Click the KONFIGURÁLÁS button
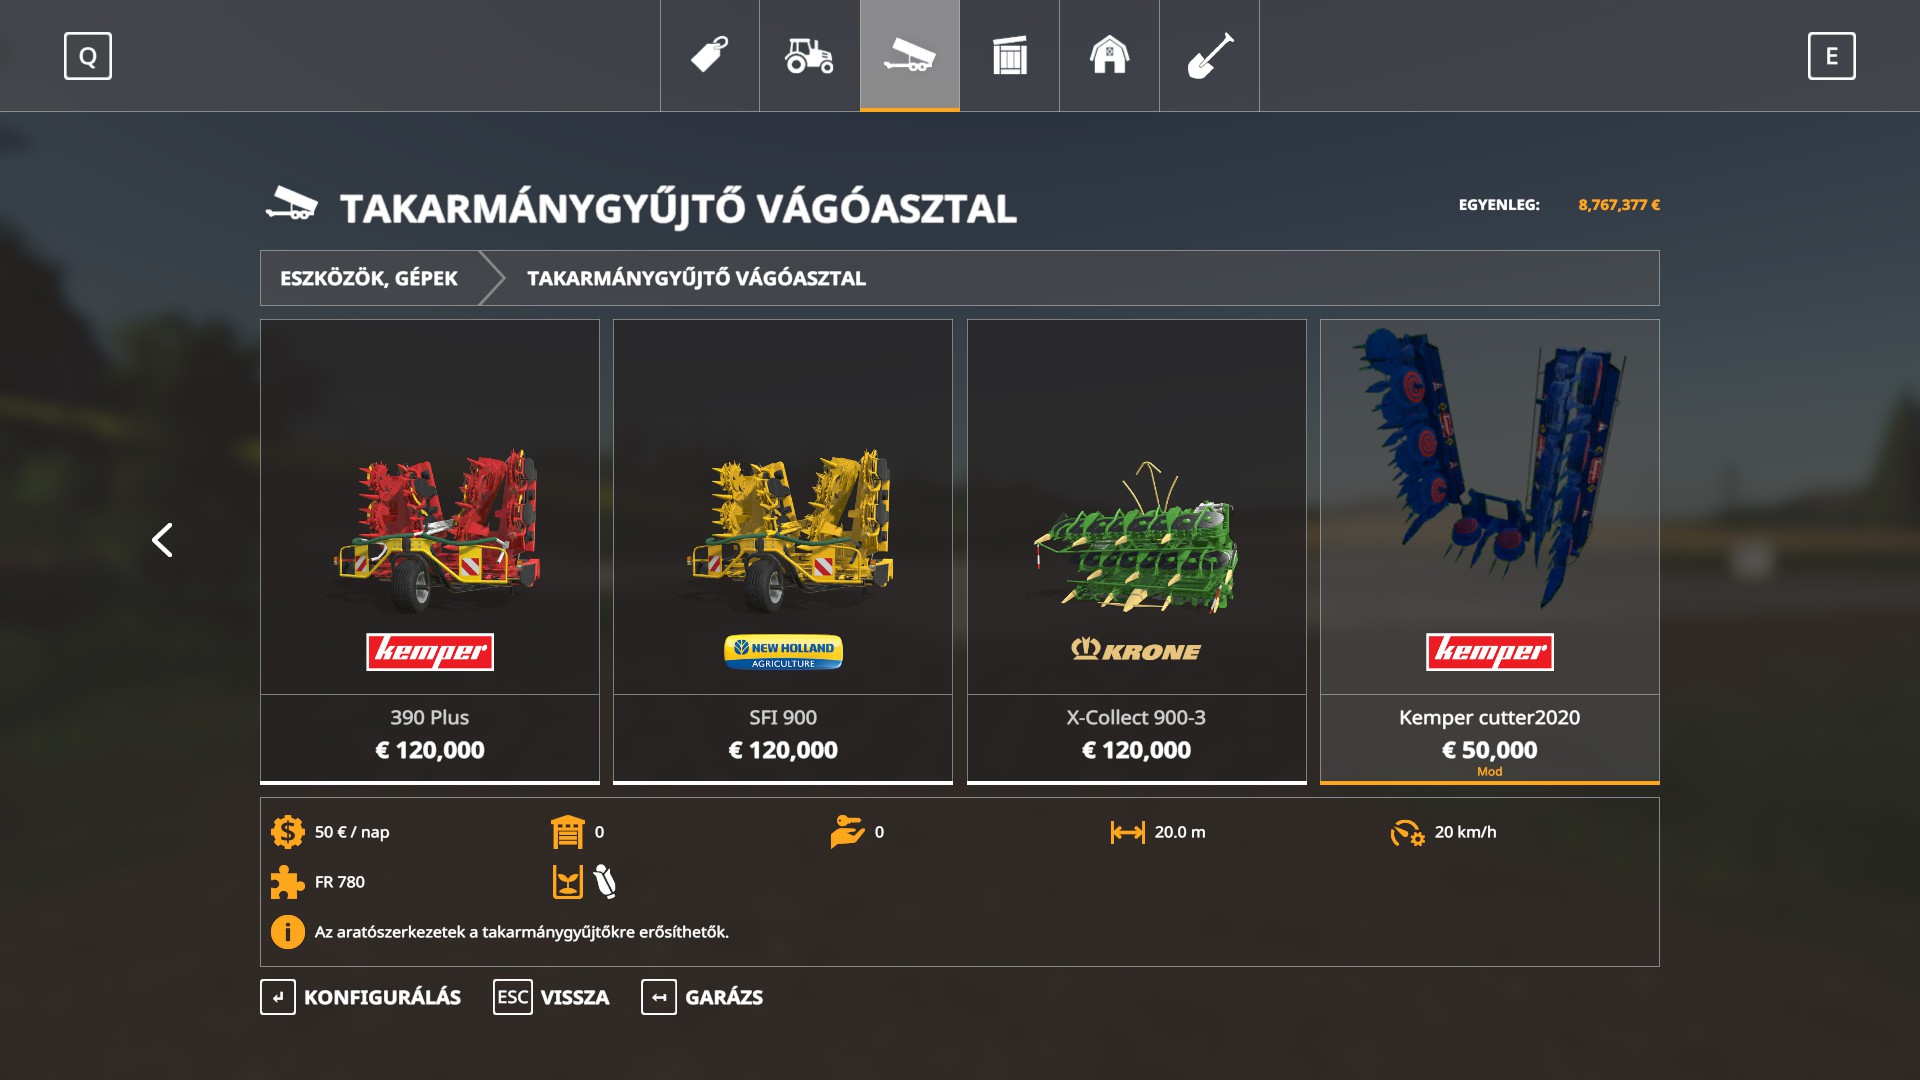Viewport: 1920px width, 1080px height. [361, 997]
